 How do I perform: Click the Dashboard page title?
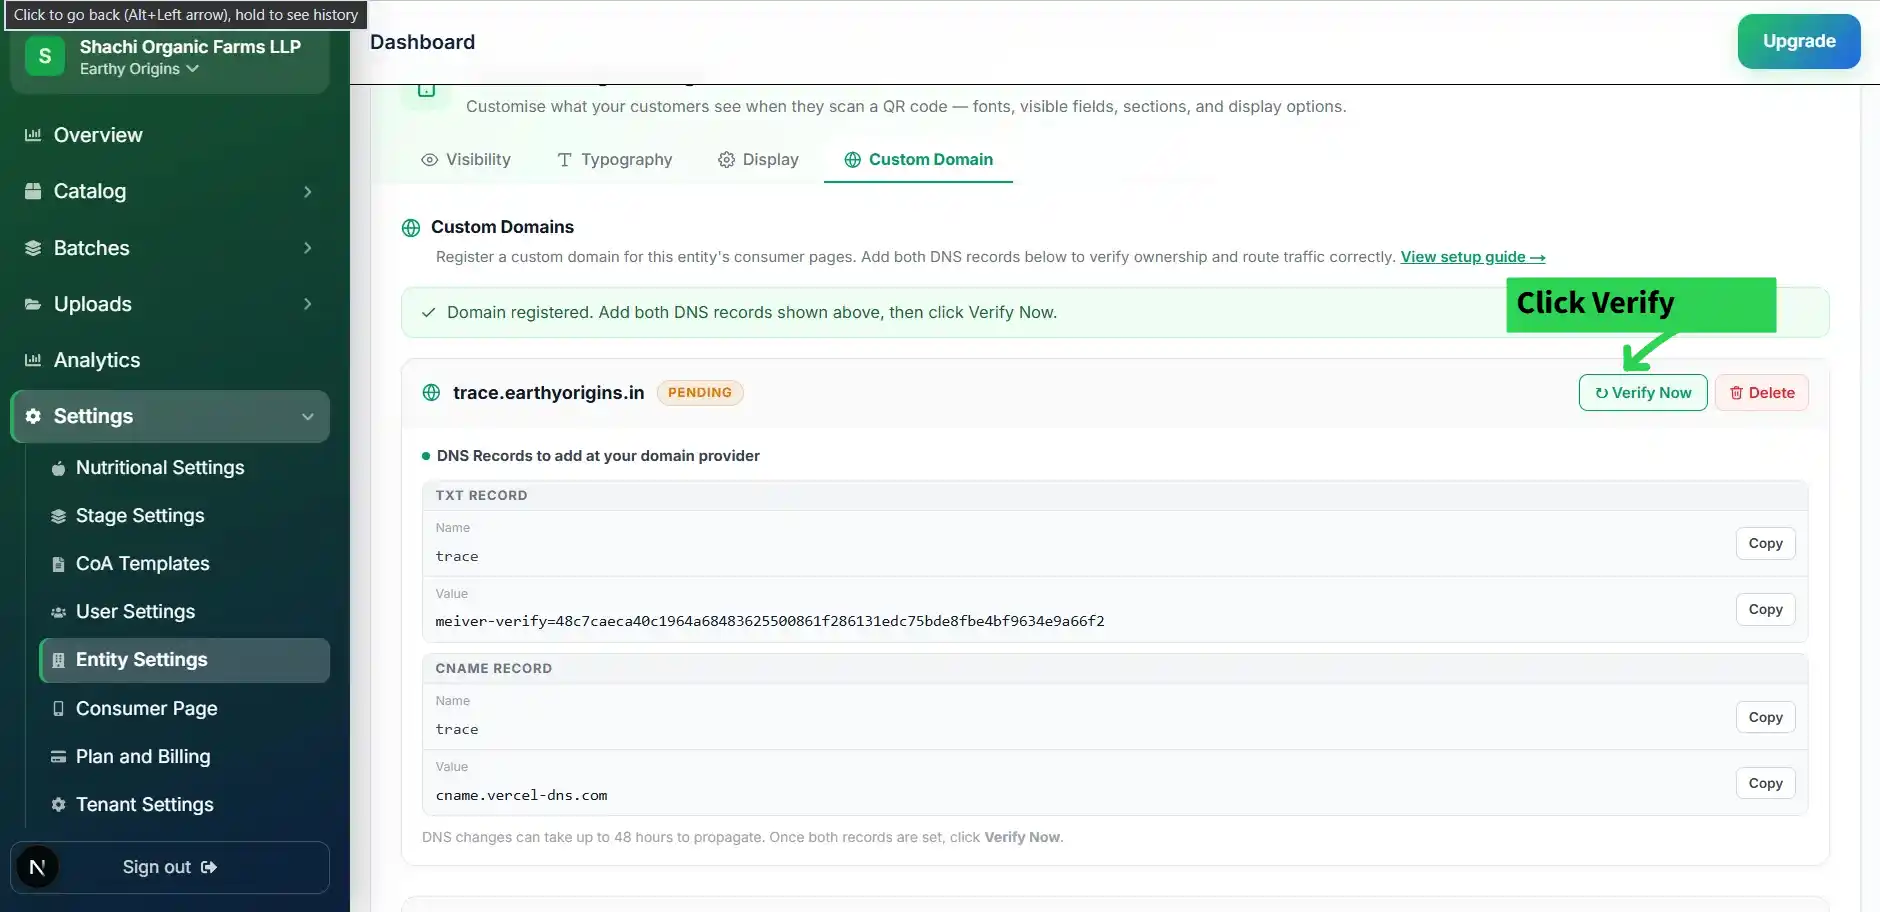(x=422, y=42)
